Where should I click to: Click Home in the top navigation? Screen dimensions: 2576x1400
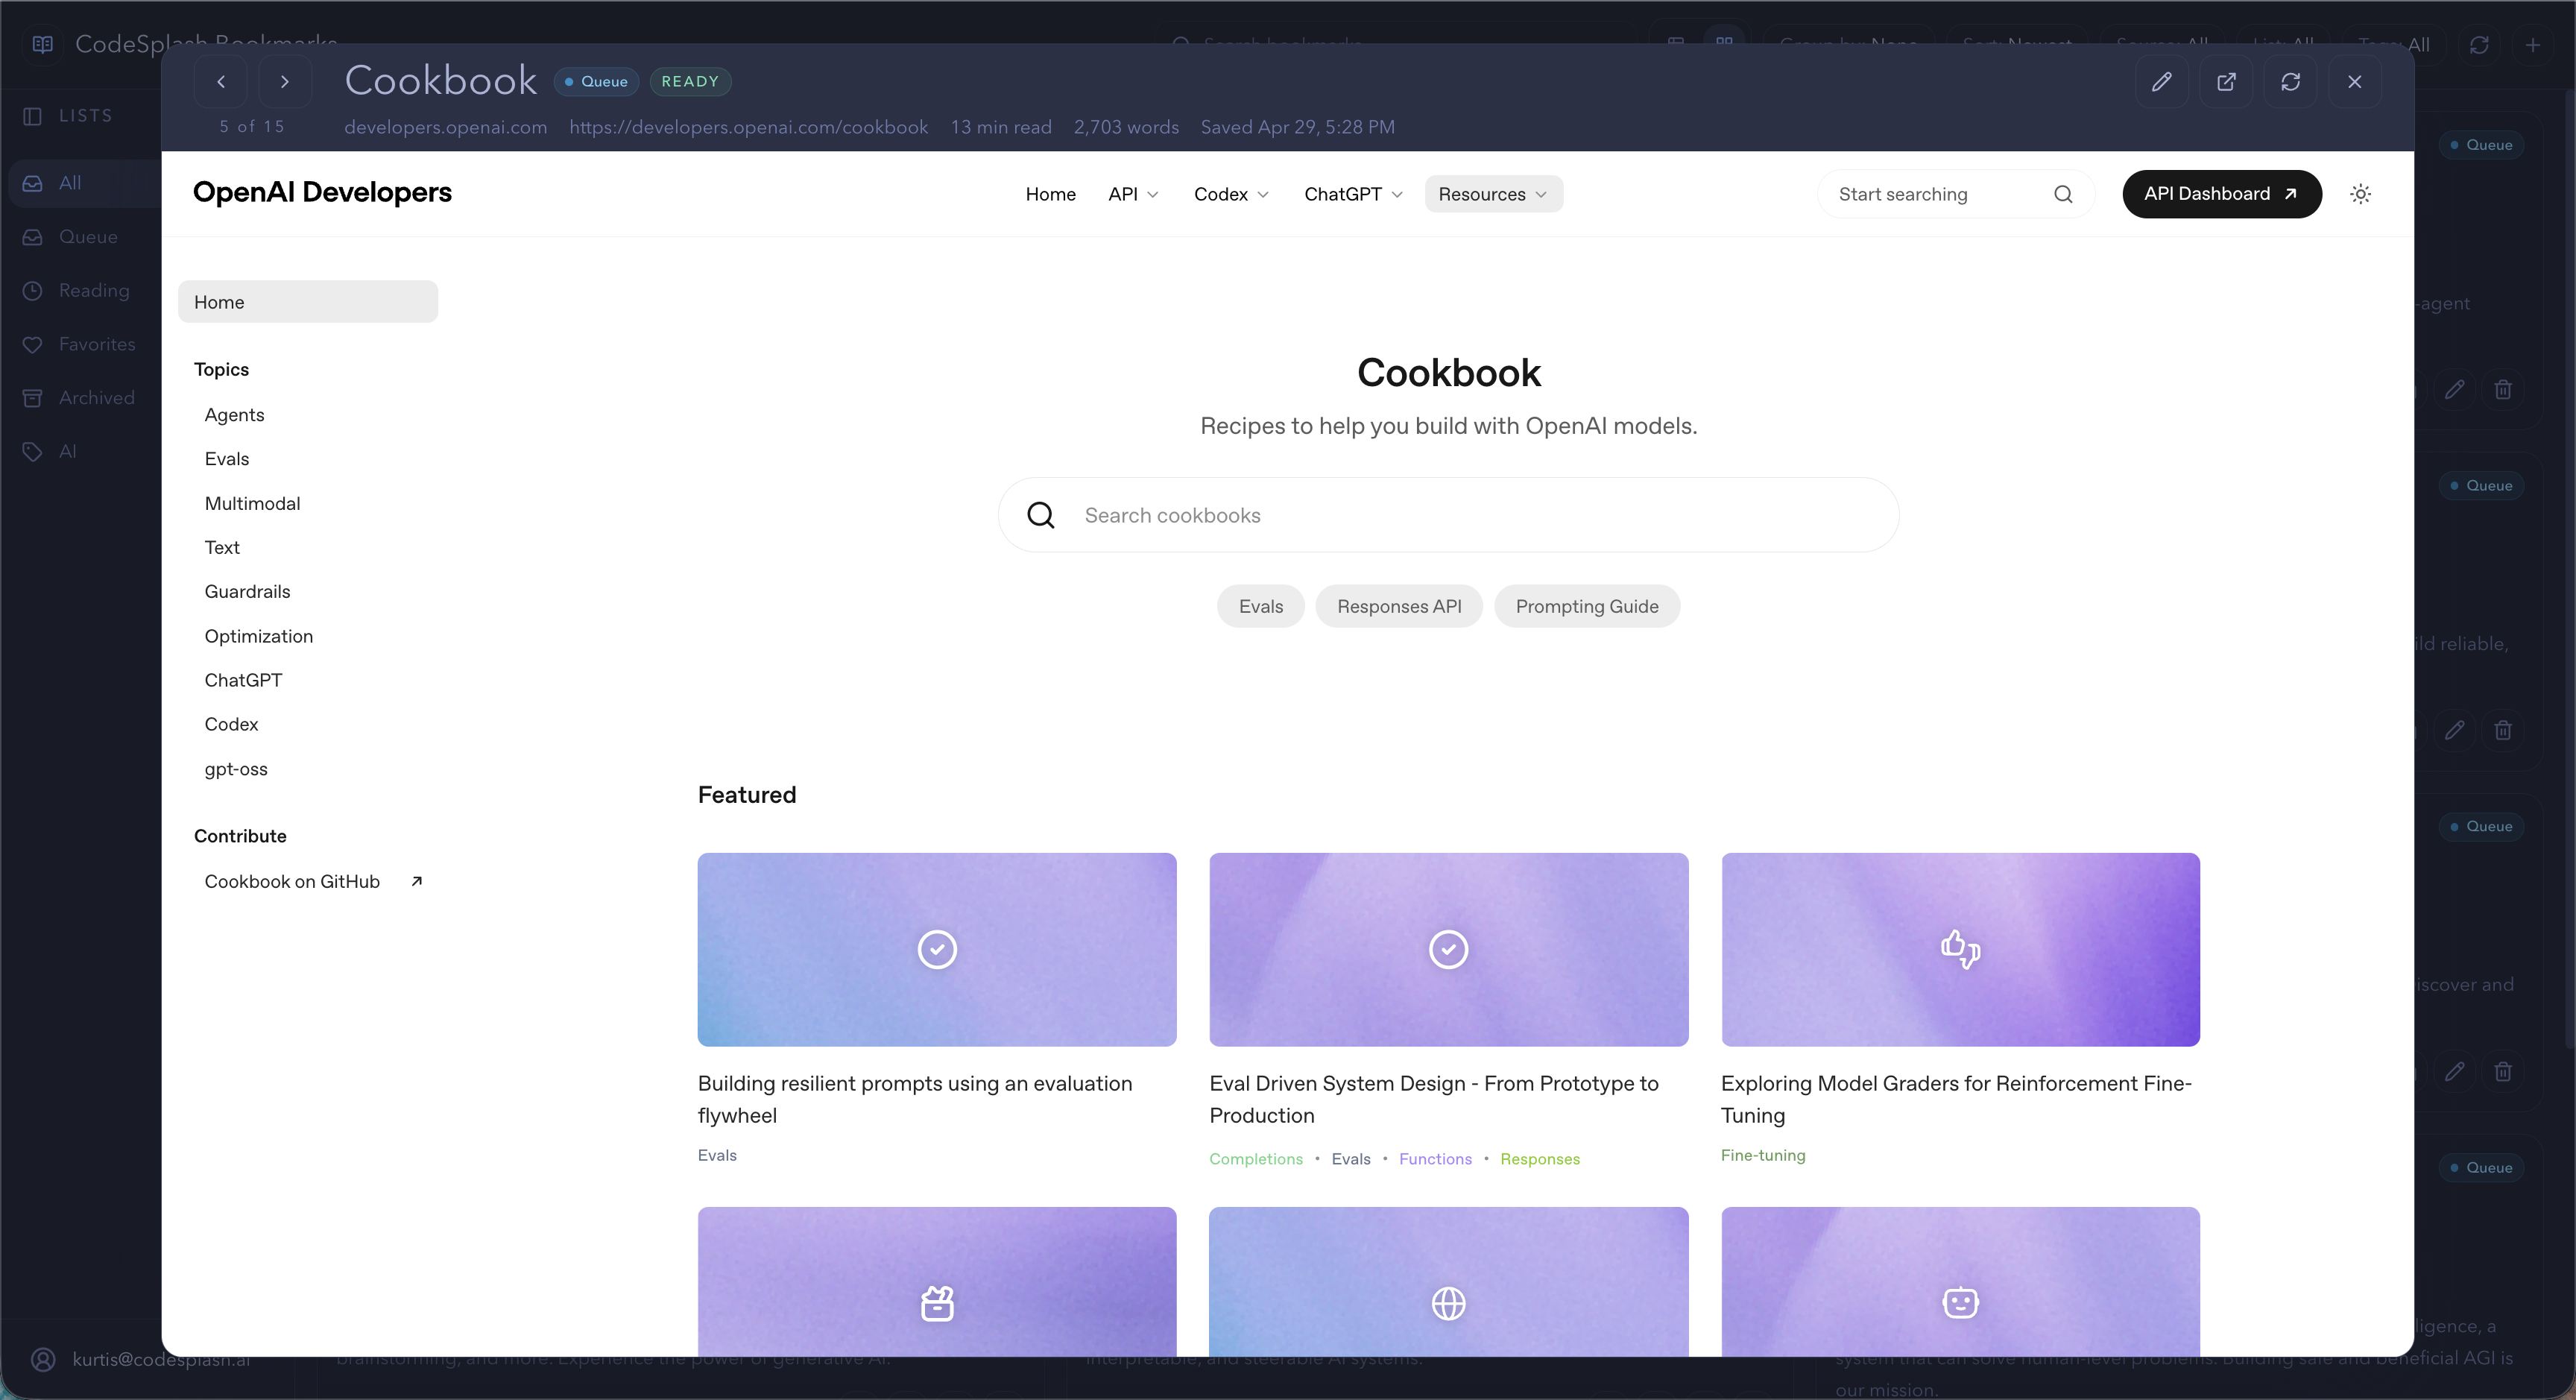pos(1050,194)
